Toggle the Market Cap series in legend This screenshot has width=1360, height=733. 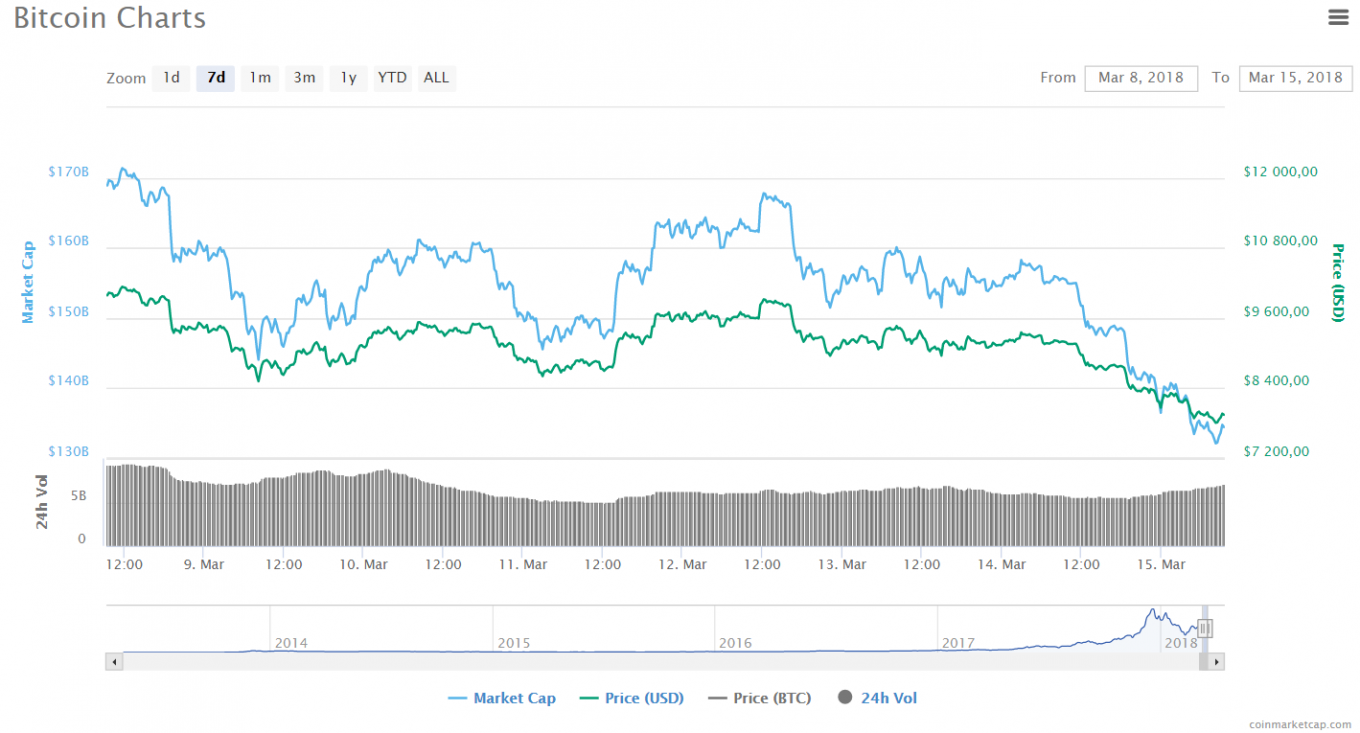[502, 698]
